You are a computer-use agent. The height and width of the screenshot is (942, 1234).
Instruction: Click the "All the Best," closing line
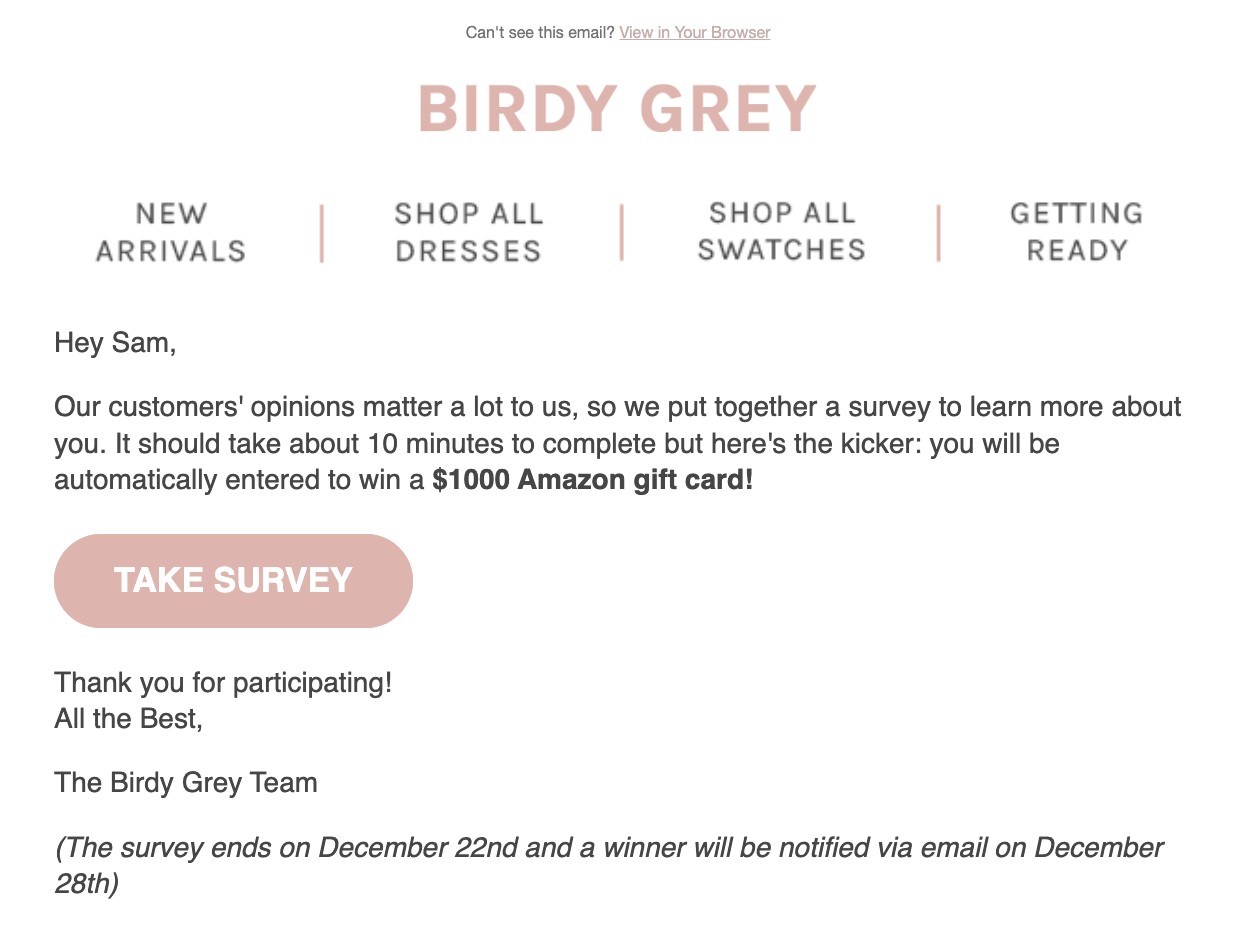[129, 718]
